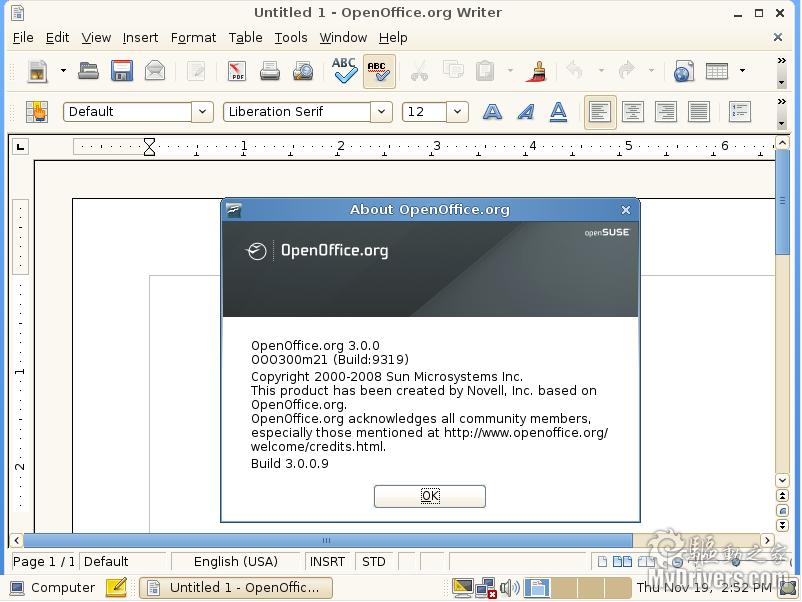Click the horizontal scrollbar left arrow
Image resolution: width=802 pixels, height=602 pixels.
point(16,540)
